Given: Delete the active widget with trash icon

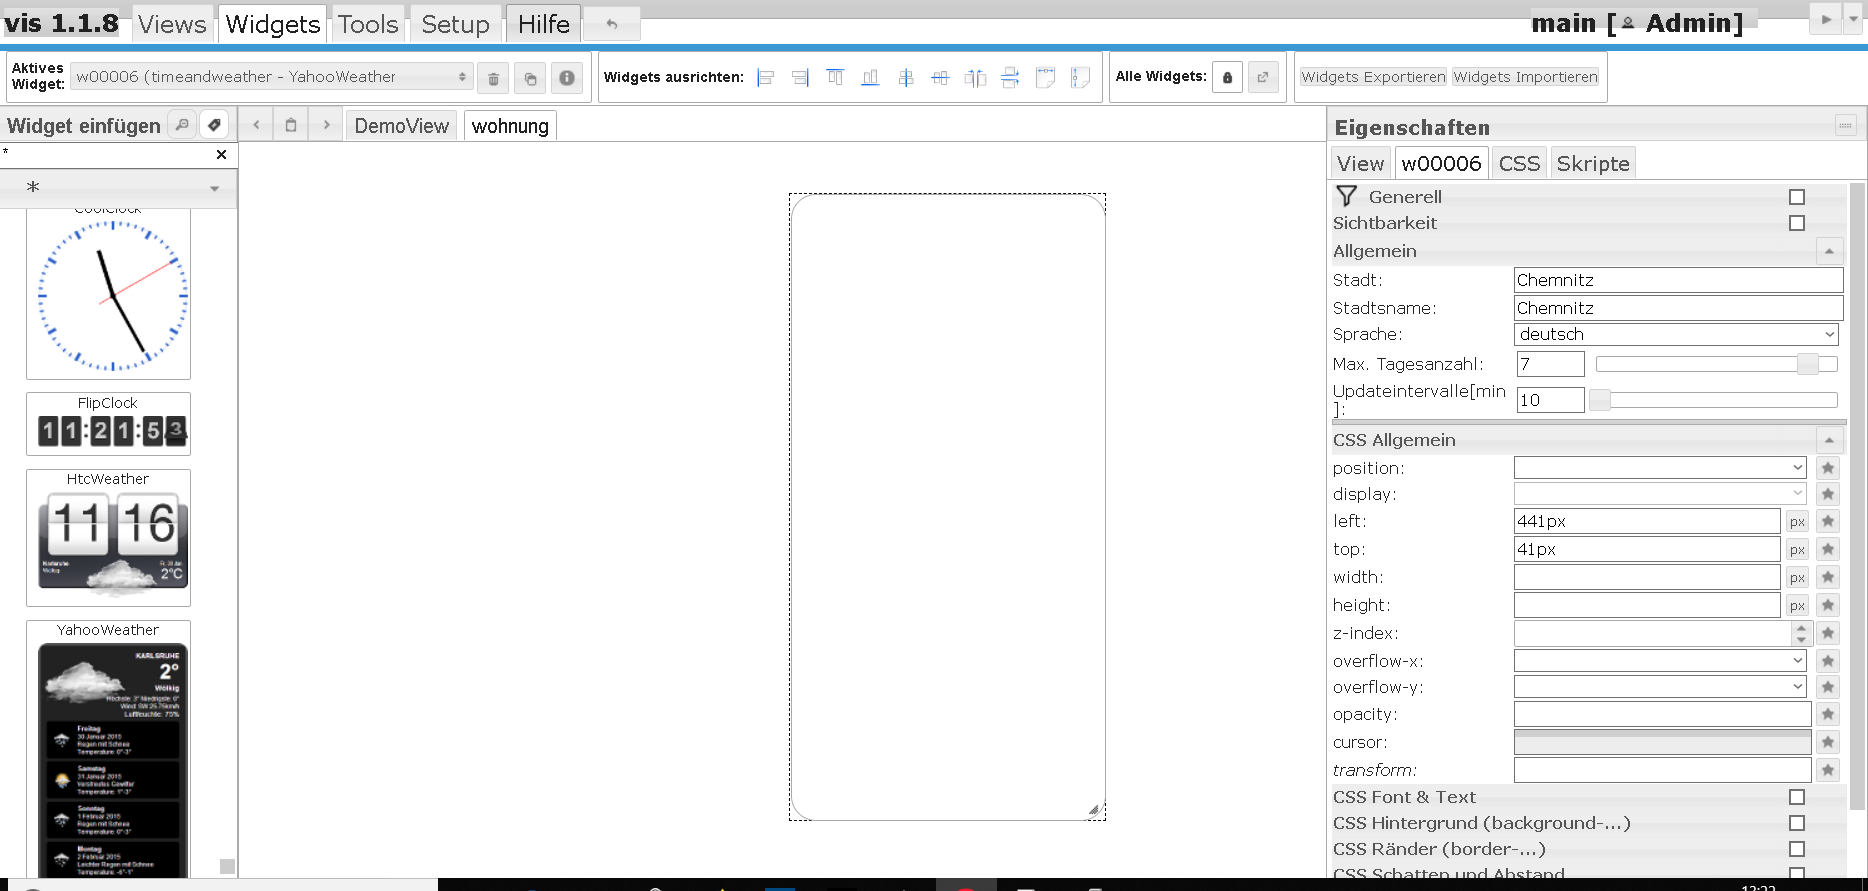Looking at the screenshot, I should [493, 78].
